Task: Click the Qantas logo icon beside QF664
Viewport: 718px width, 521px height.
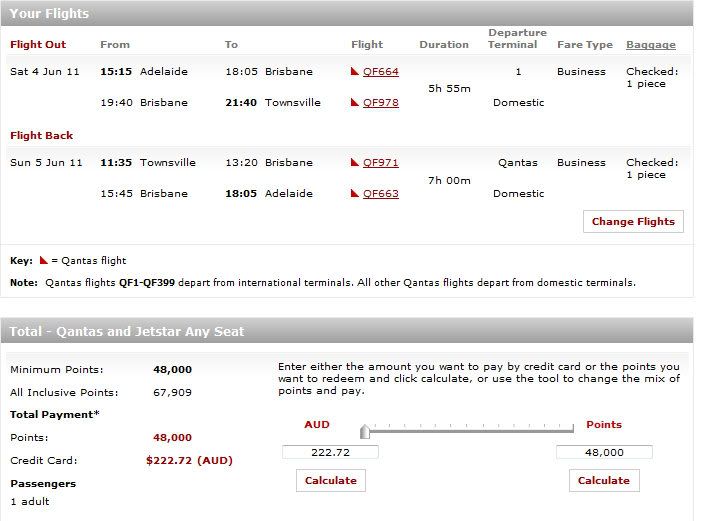Action: click(x=354, y=71)
